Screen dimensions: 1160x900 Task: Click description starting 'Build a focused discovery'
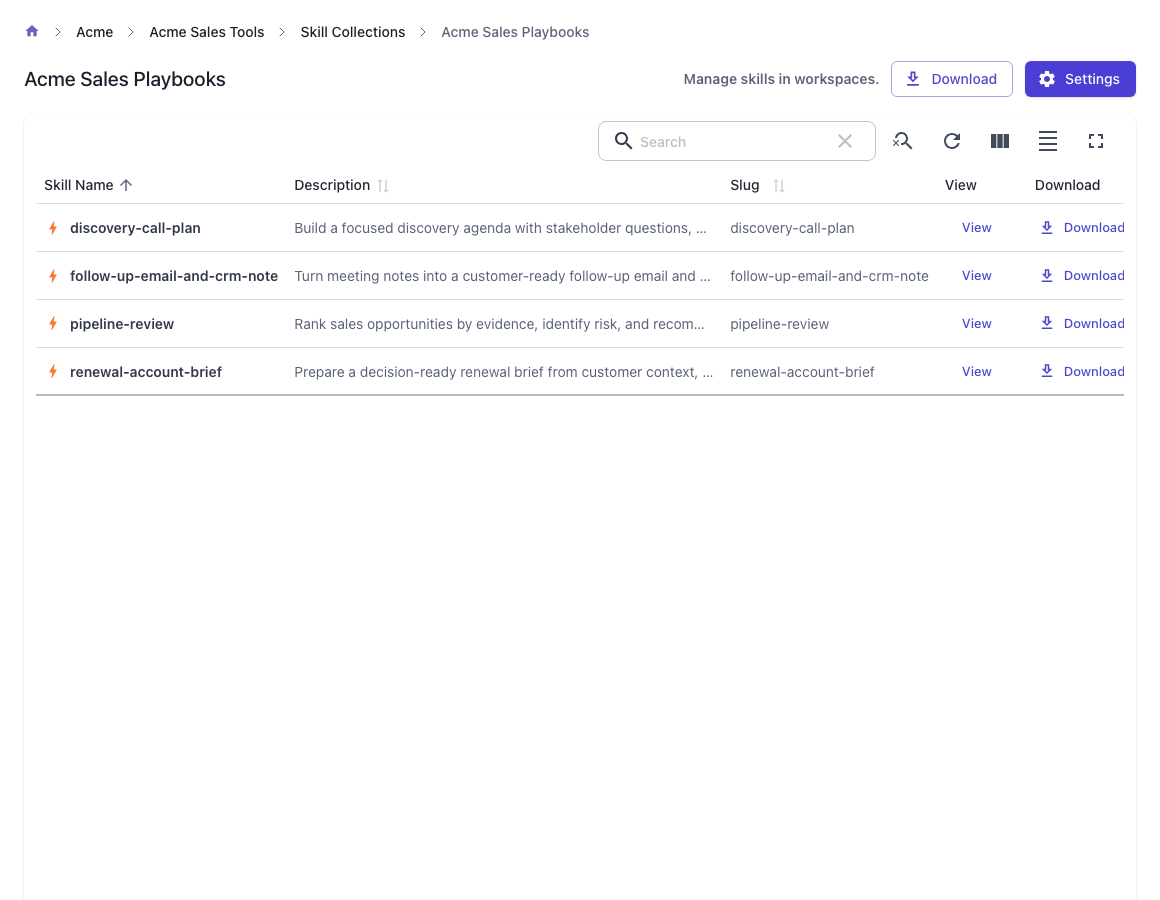click(x=500, y=228)
